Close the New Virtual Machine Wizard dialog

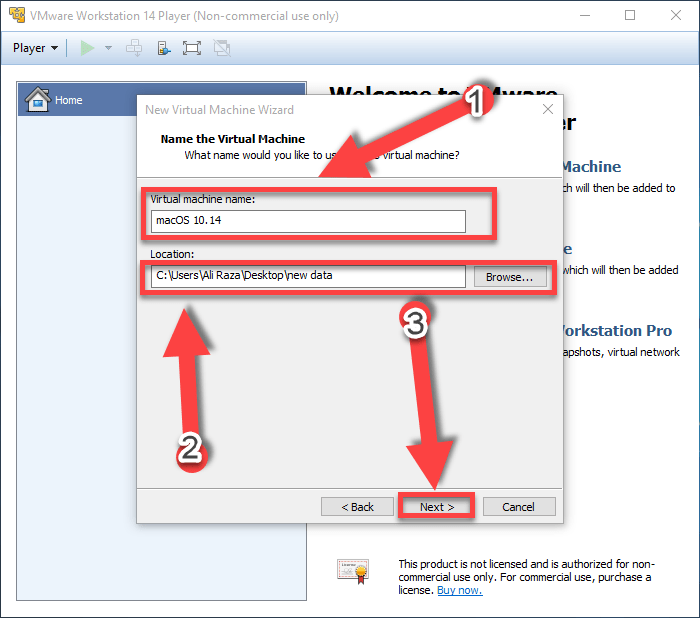(547, 109)
